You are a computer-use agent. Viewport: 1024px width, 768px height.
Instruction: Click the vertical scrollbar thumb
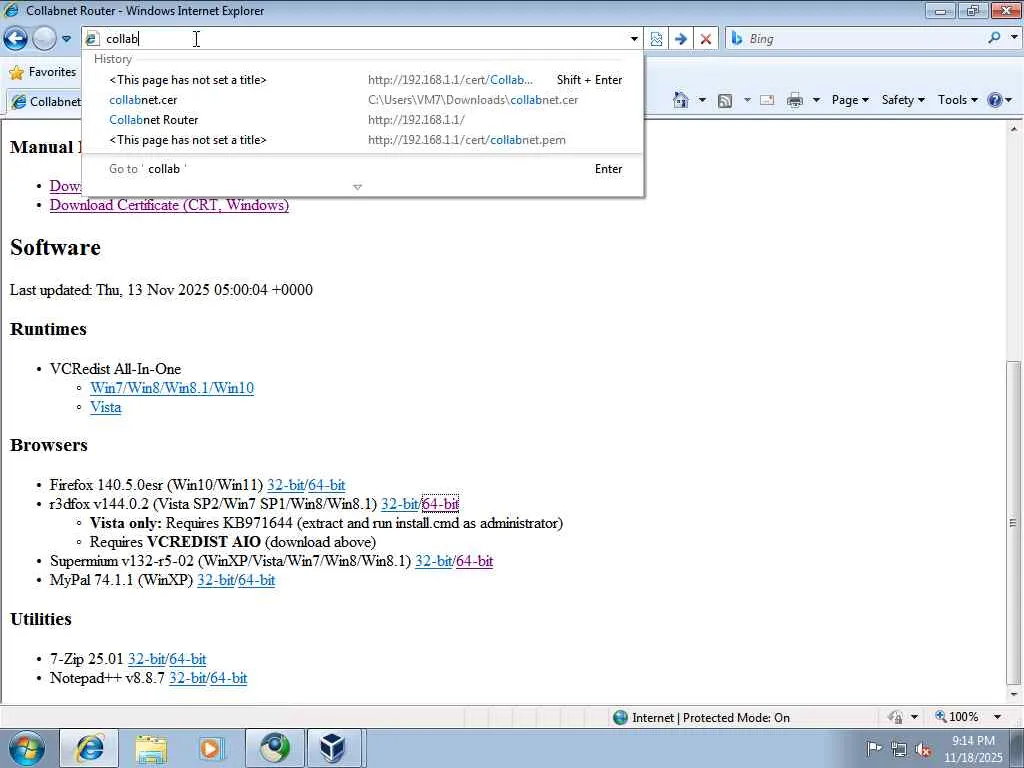[1013, 522]
